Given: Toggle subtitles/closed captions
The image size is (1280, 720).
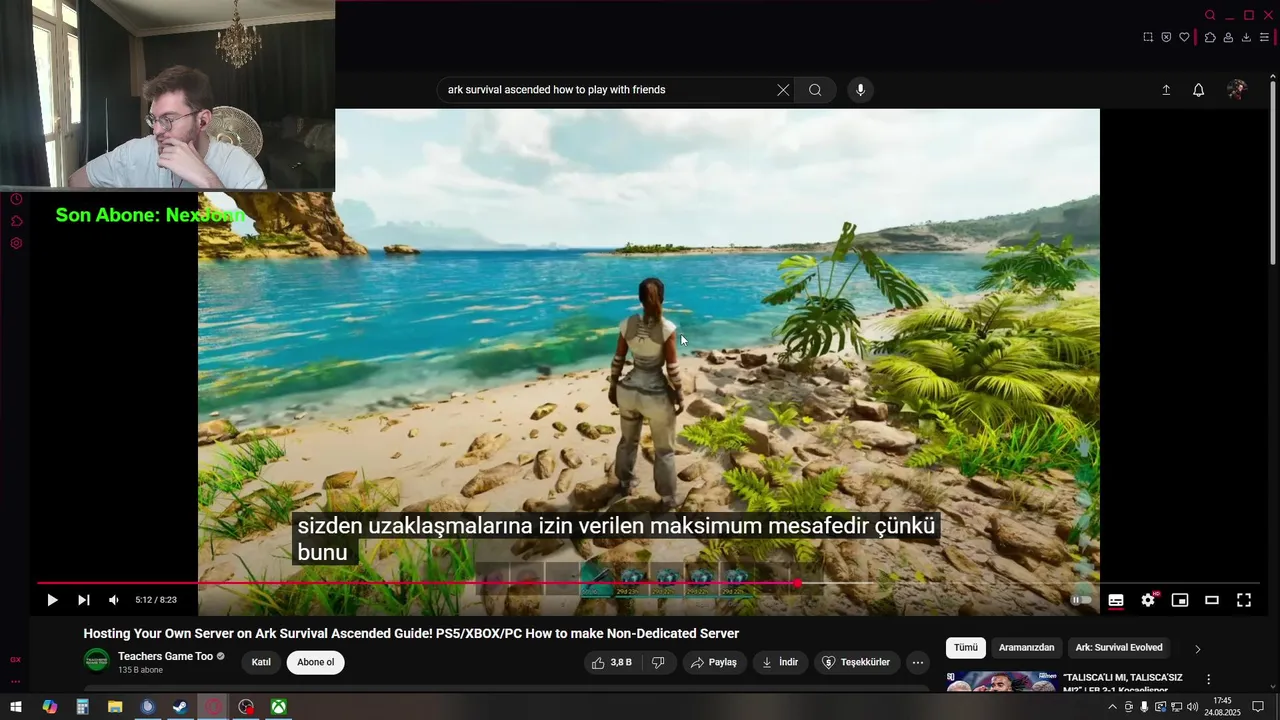Looking at the screenshot, I should (x=1116, y=600).
